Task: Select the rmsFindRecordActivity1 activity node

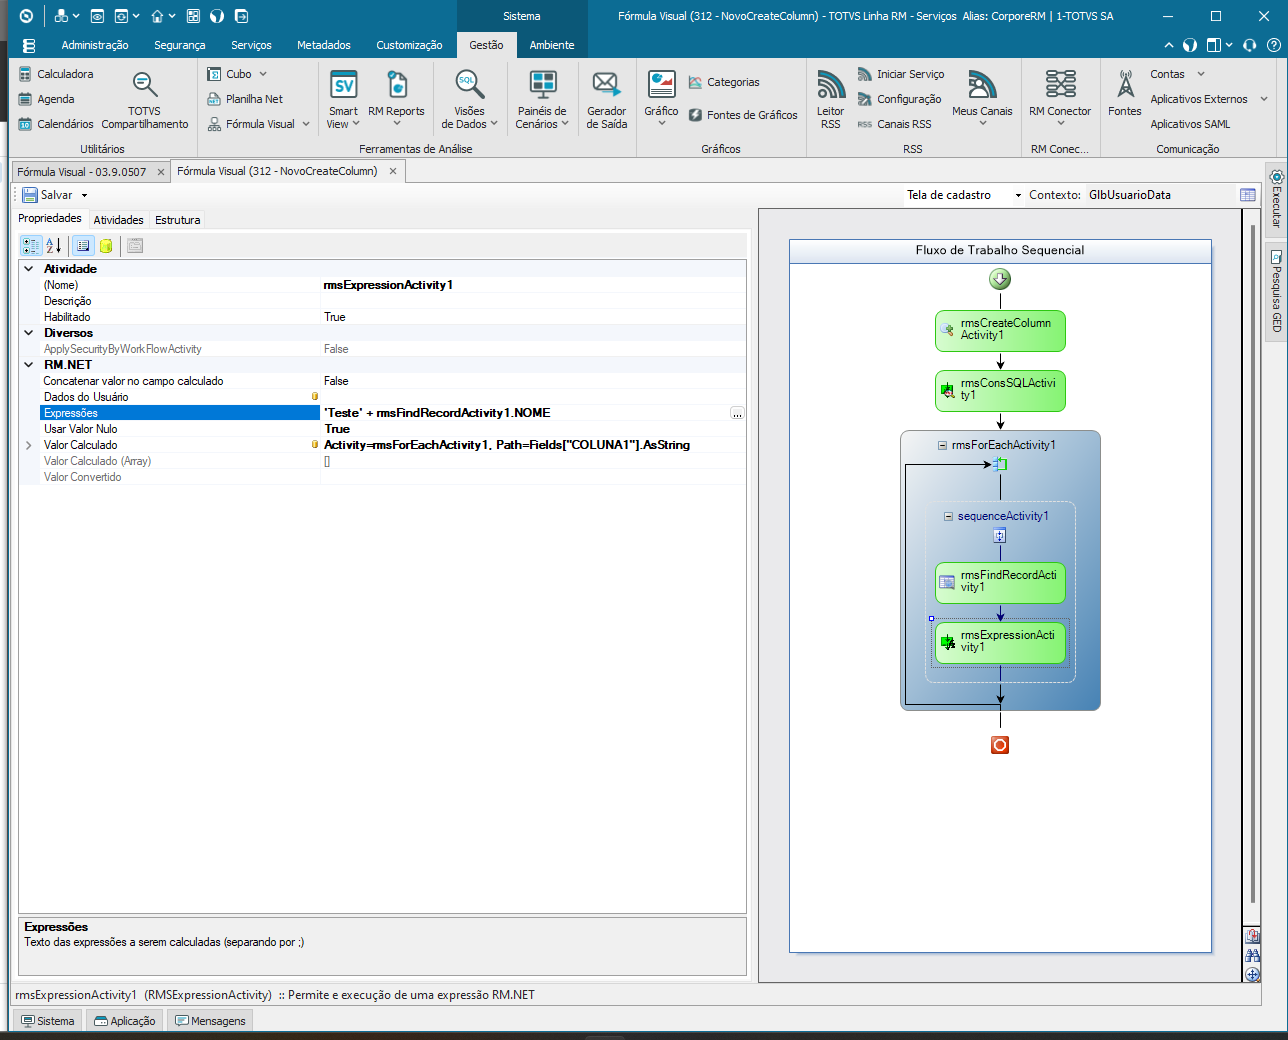Action: (1000, 582)
